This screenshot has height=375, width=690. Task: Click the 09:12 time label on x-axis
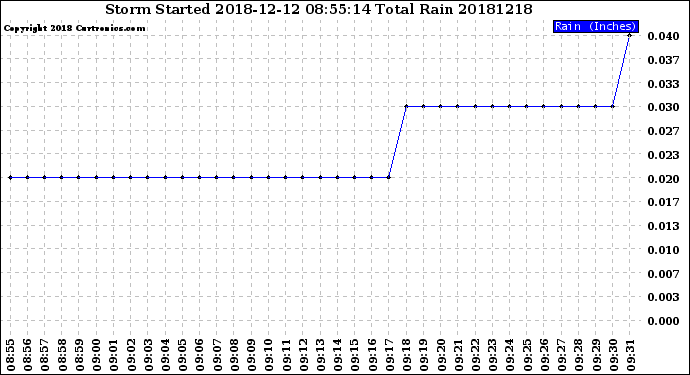click(x=303, y=355)
